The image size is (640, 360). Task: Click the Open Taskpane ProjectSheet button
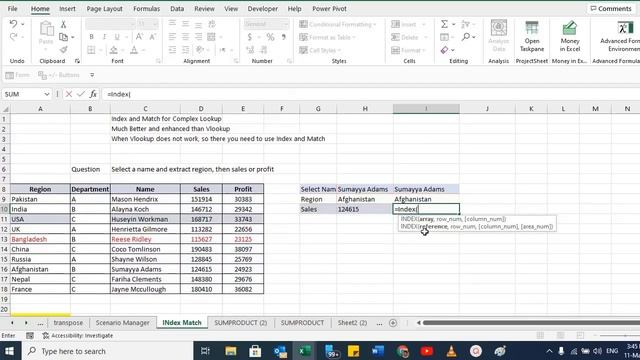coord(531,36)
